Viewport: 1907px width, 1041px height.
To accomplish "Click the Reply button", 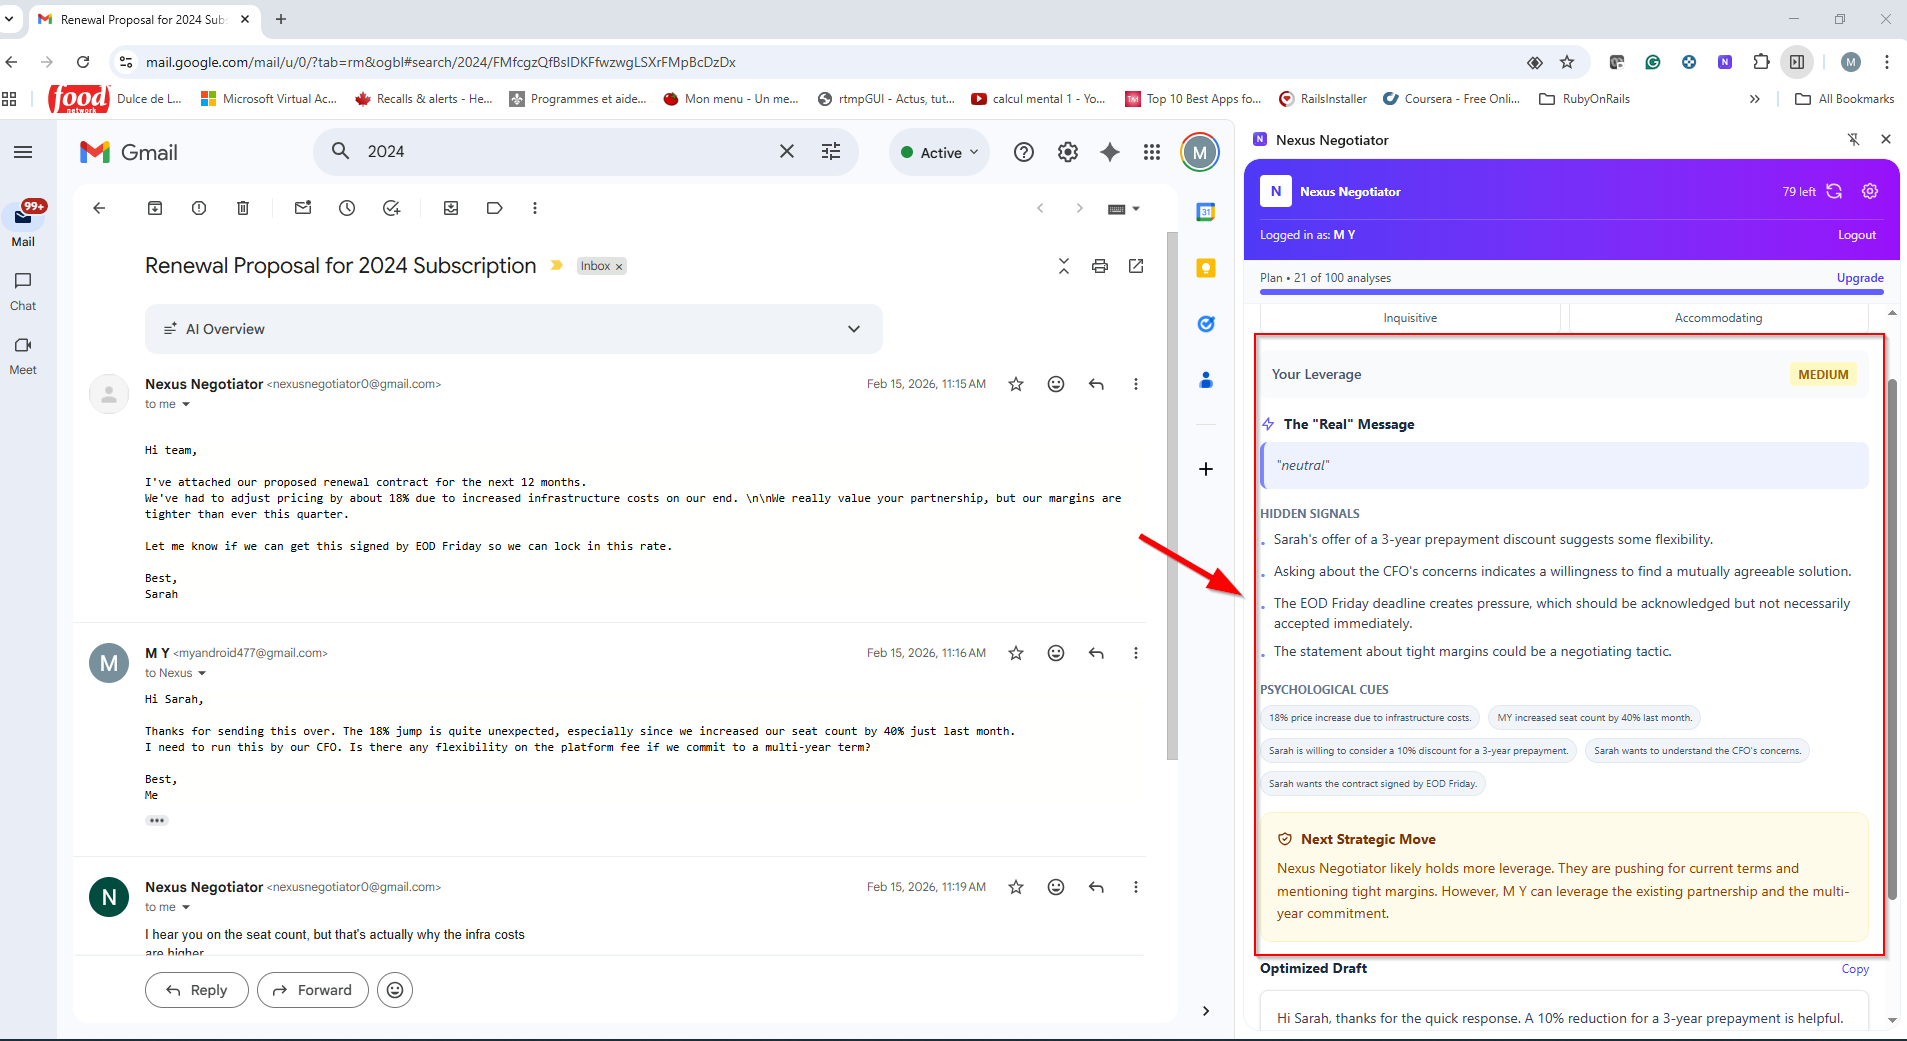I will click(x=197, y=990).
